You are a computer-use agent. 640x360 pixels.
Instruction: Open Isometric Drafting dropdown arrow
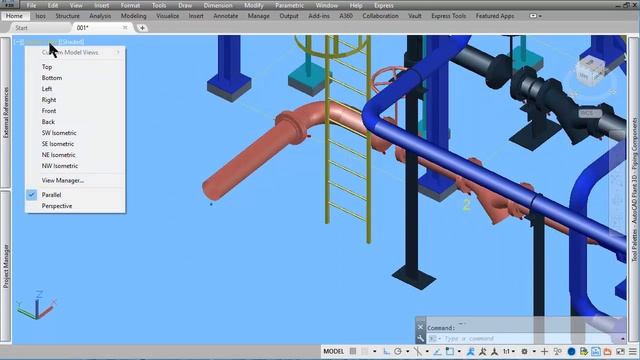pos(427,351)
